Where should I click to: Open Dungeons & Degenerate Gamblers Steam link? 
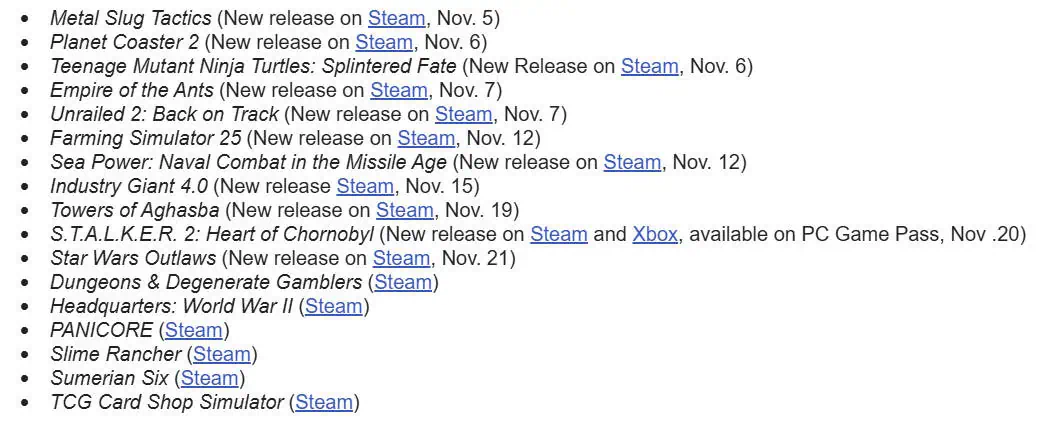pyautogui.click(x=403, y=282)
